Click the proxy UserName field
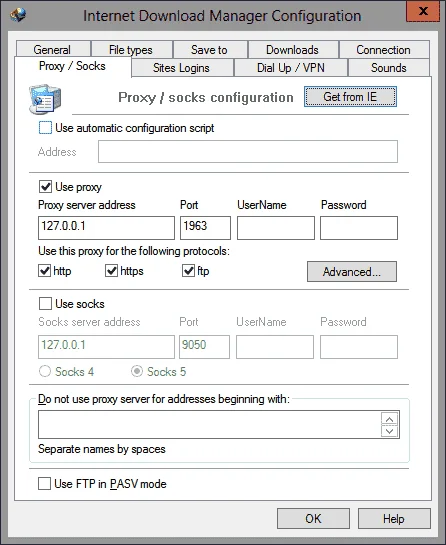The height and width of the screenshot is (545, 446). pyautogui.click(x=276, y=228)
